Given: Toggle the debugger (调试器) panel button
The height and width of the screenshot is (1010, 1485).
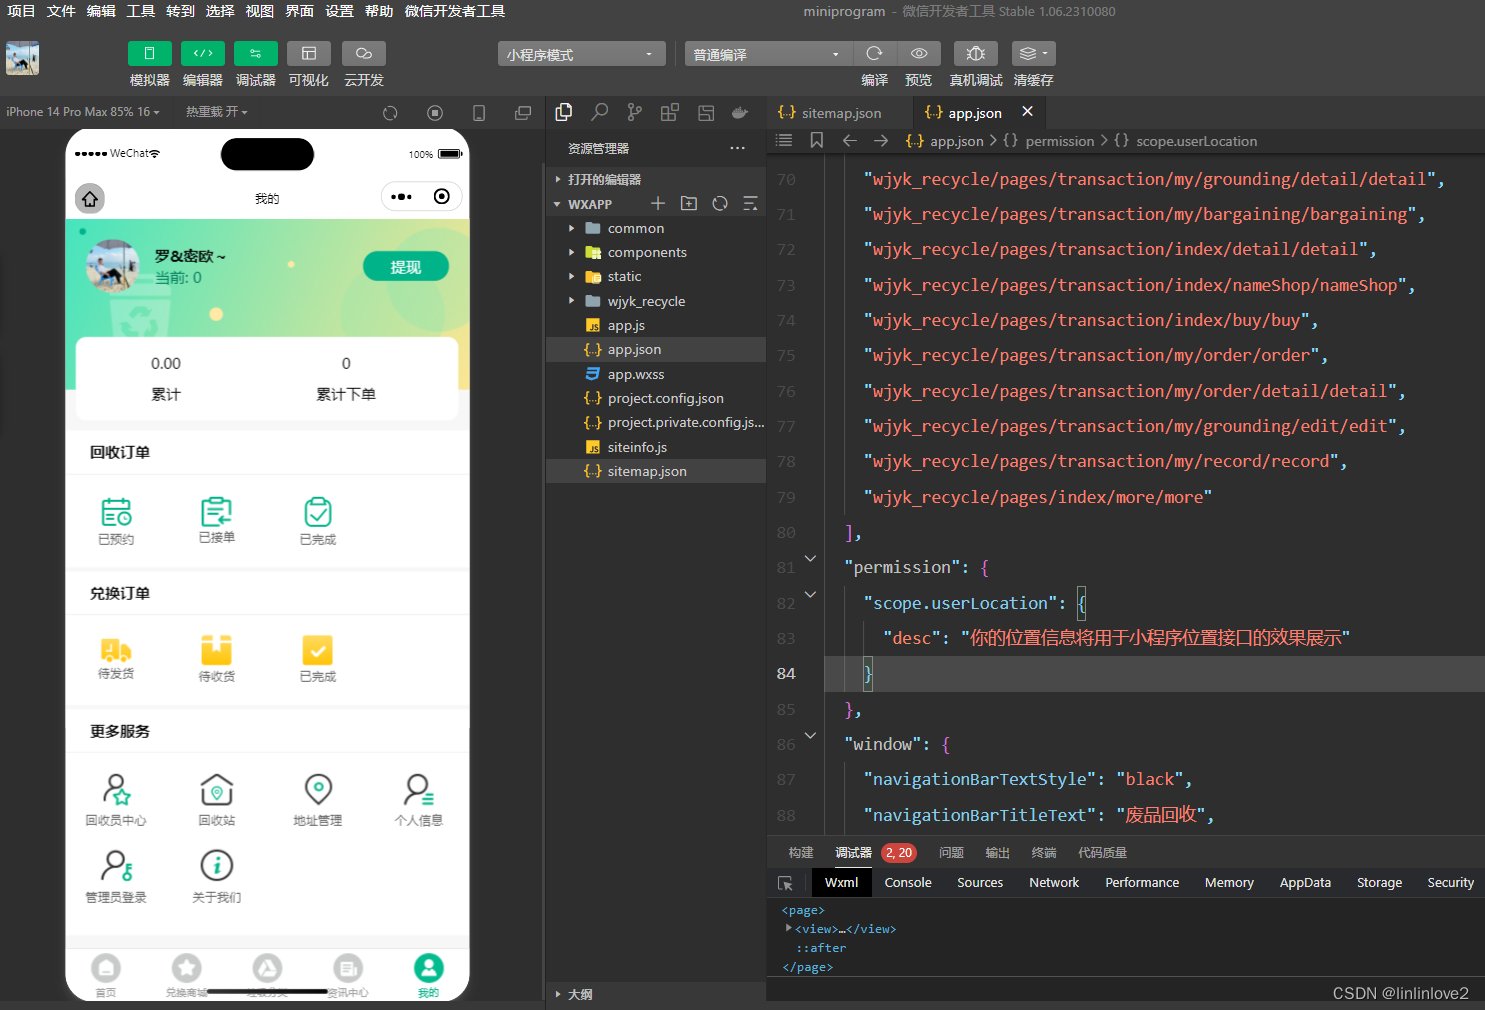Looking at the screenshot, I should point(255,54).
